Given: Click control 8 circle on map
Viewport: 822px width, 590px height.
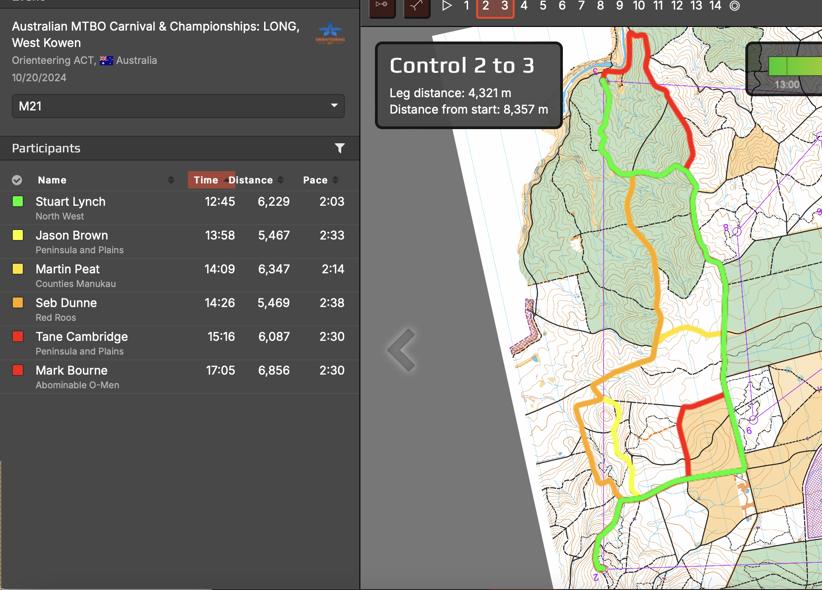Looking at the screenshot, I should (x=737, y=231).
